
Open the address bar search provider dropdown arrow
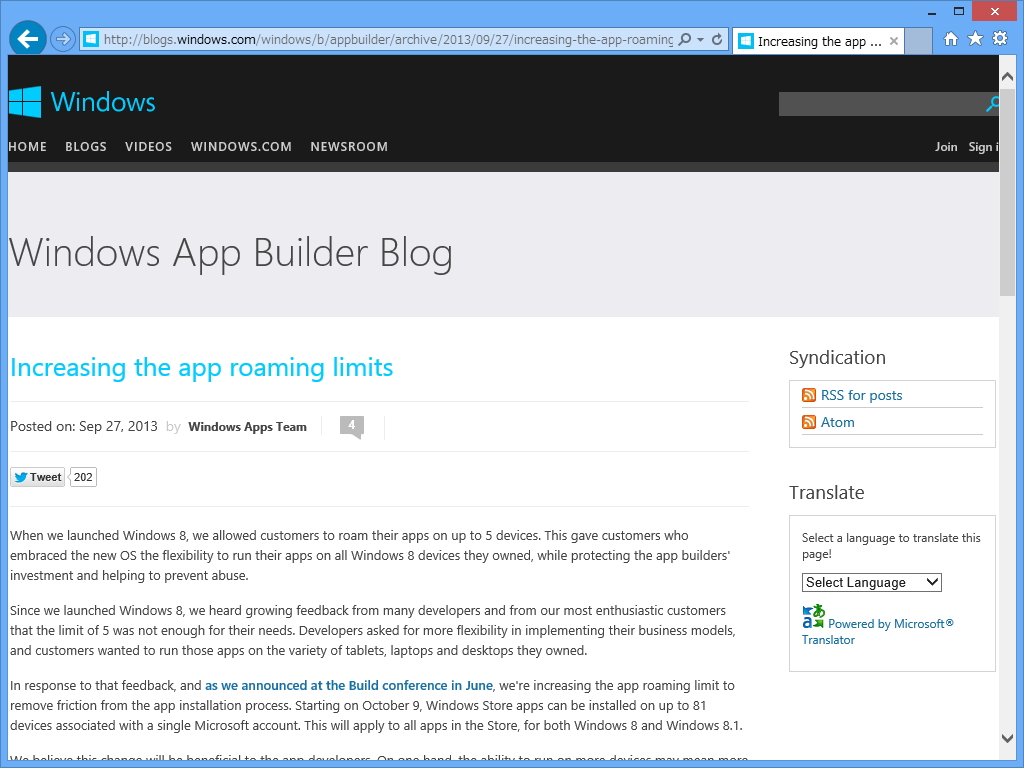(701, 39)
